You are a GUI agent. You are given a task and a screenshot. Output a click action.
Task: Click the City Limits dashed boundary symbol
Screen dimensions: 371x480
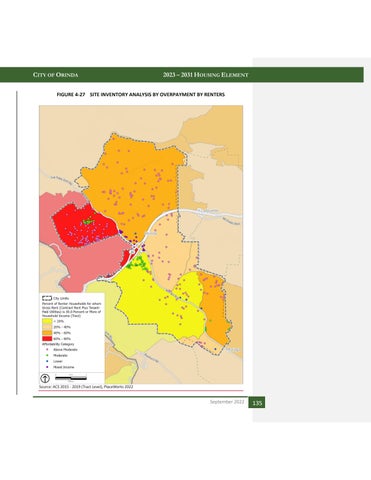point(47,299)
